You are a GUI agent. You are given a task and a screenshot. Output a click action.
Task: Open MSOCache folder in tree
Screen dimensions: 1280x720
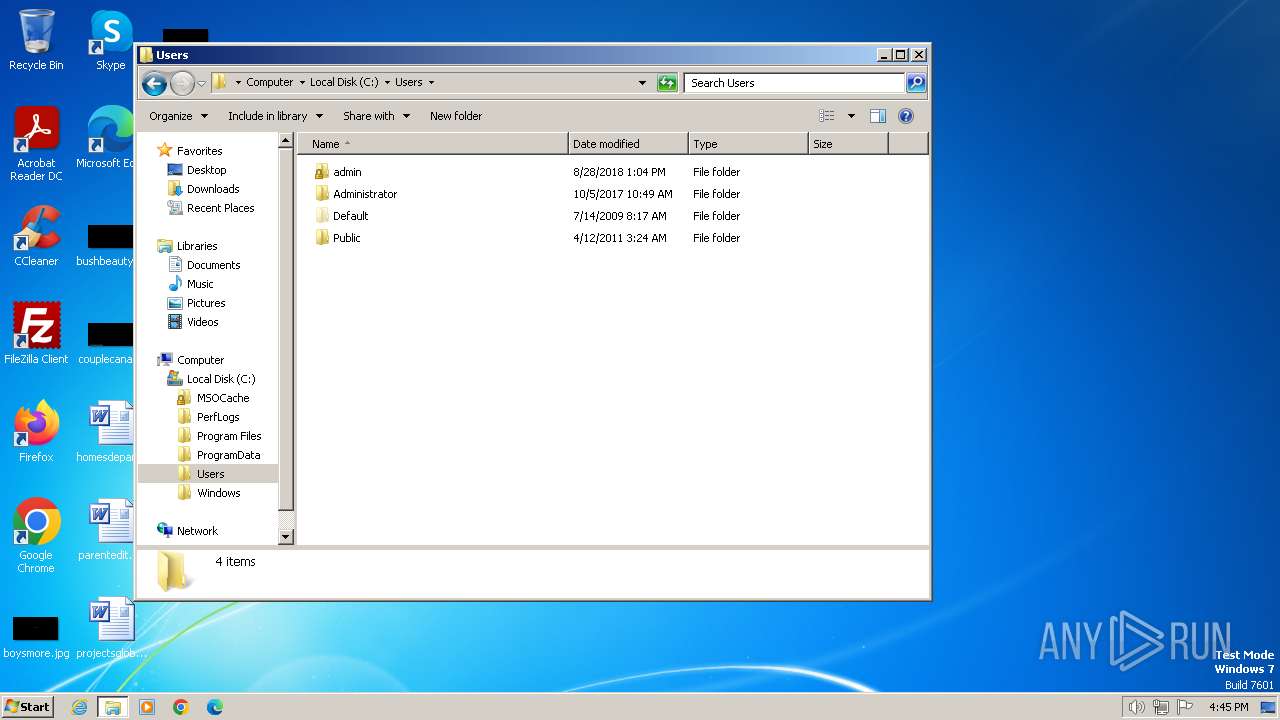pyautogui.click(x=223, y=398)
